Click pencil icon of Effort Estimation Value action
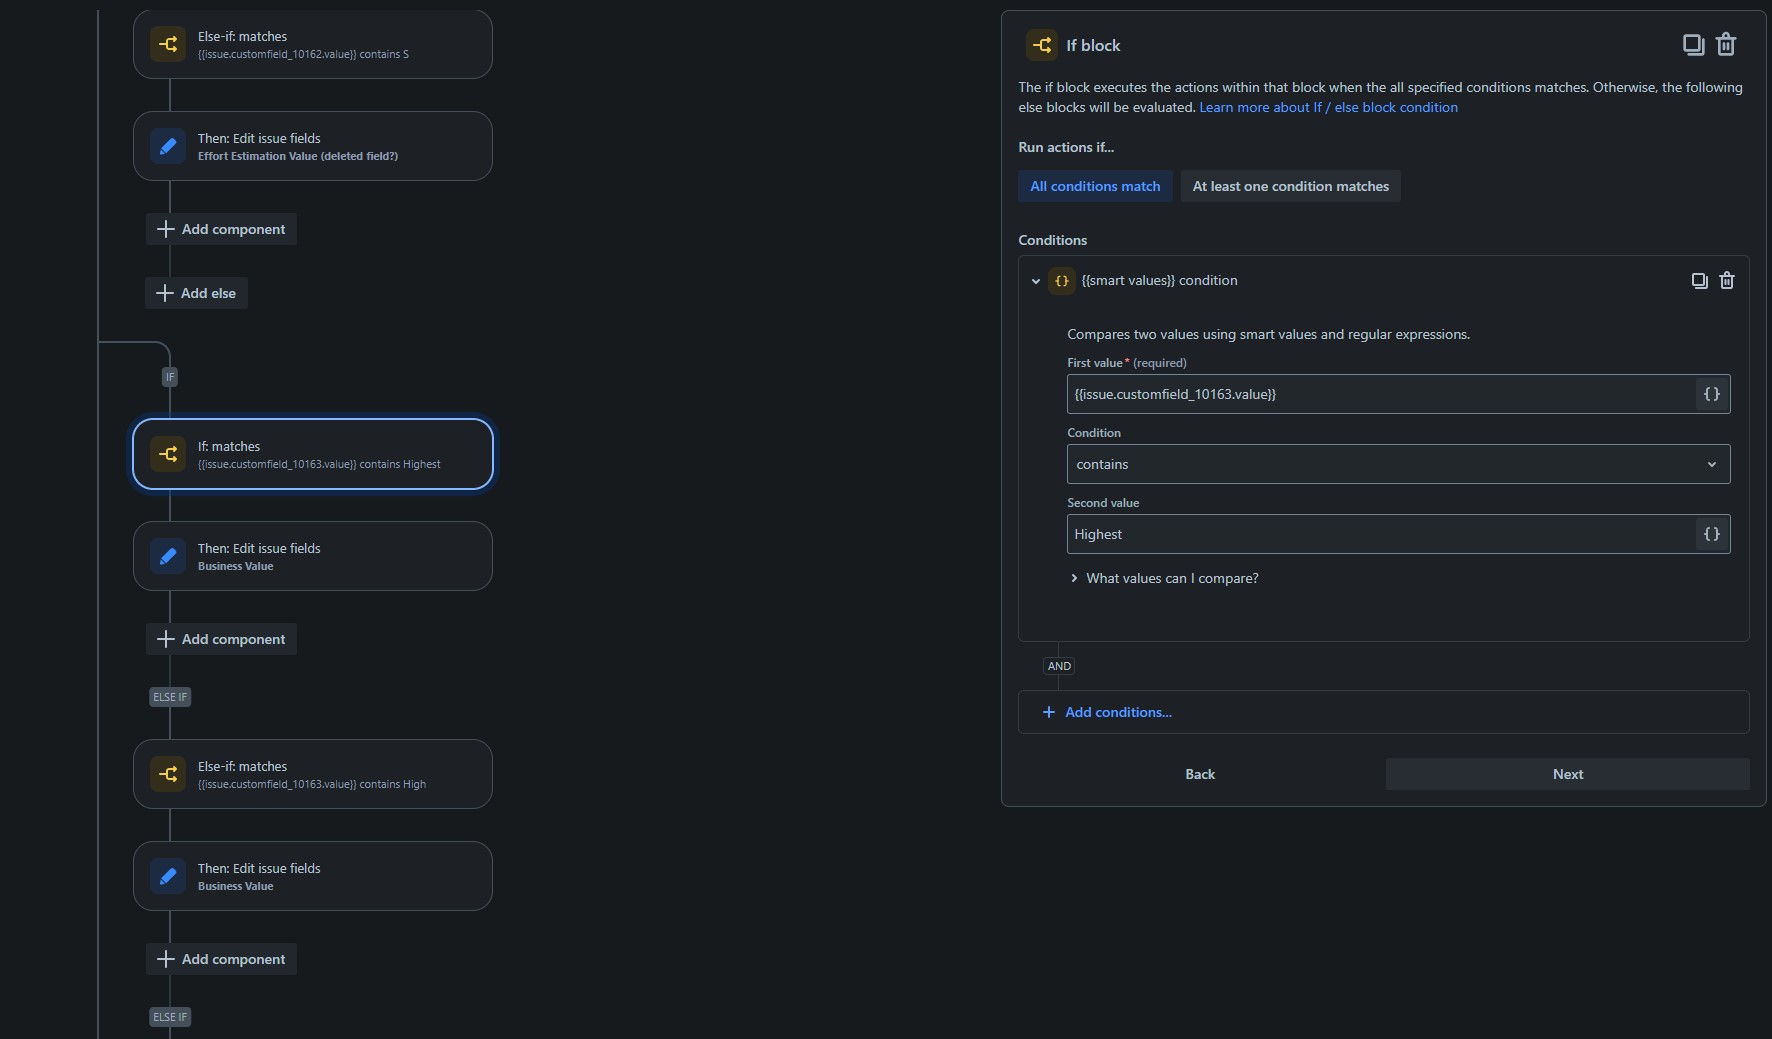Viewport: 1772px width, 1039px height. pos(168,146)
